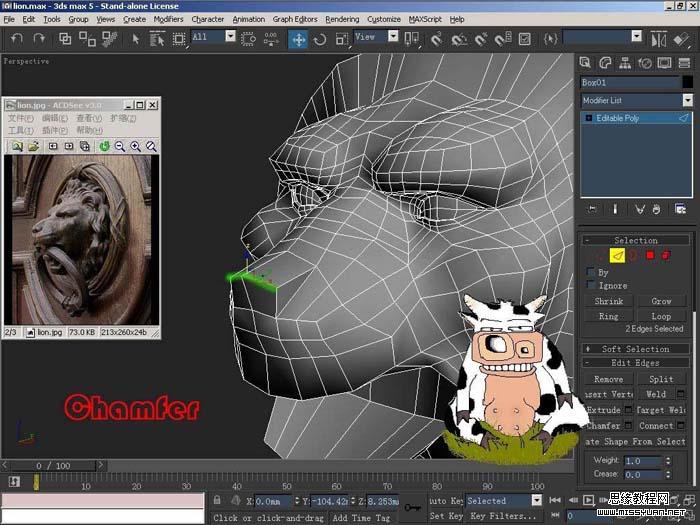Enable the Ignore Backfacing checkbox

click(x=590, y=285)
